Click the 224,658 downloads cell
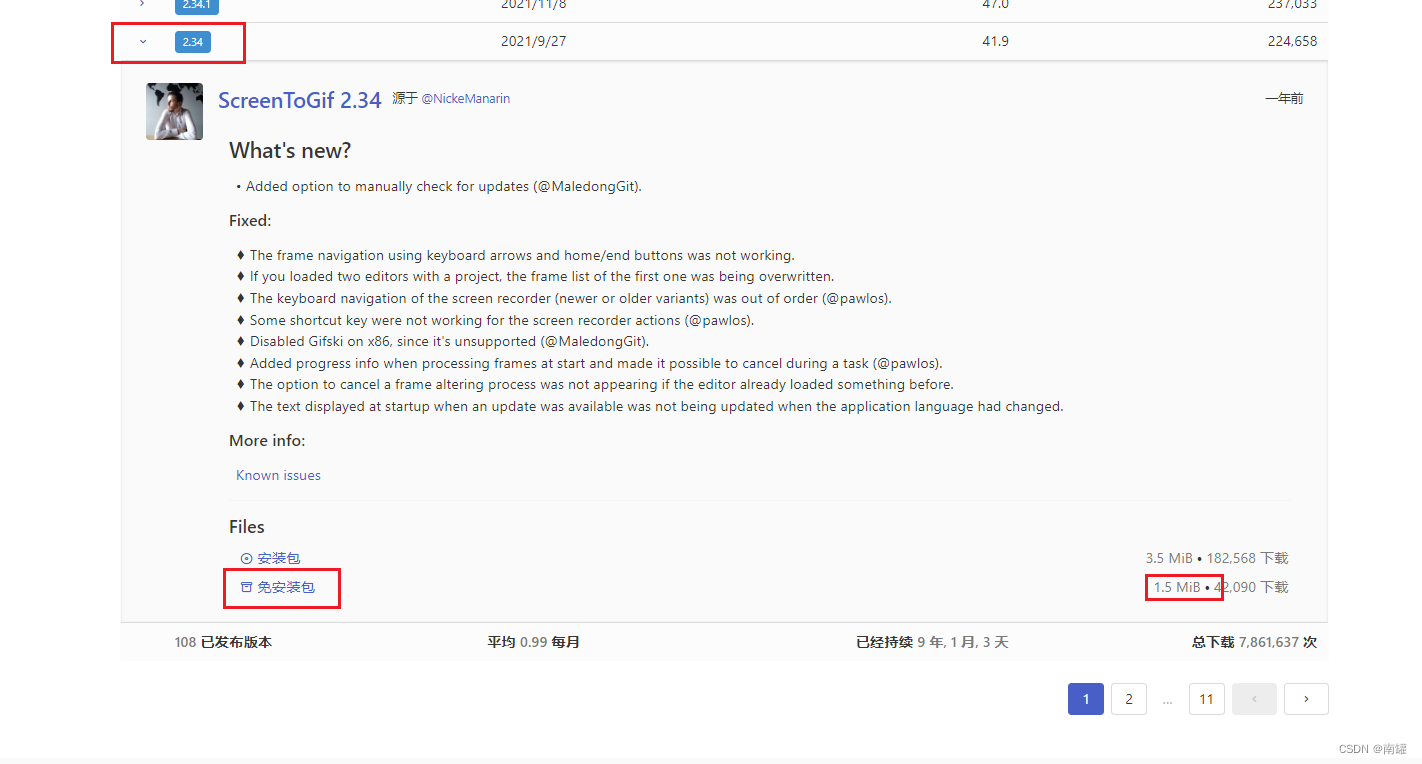 click(x=1291, y=42)
